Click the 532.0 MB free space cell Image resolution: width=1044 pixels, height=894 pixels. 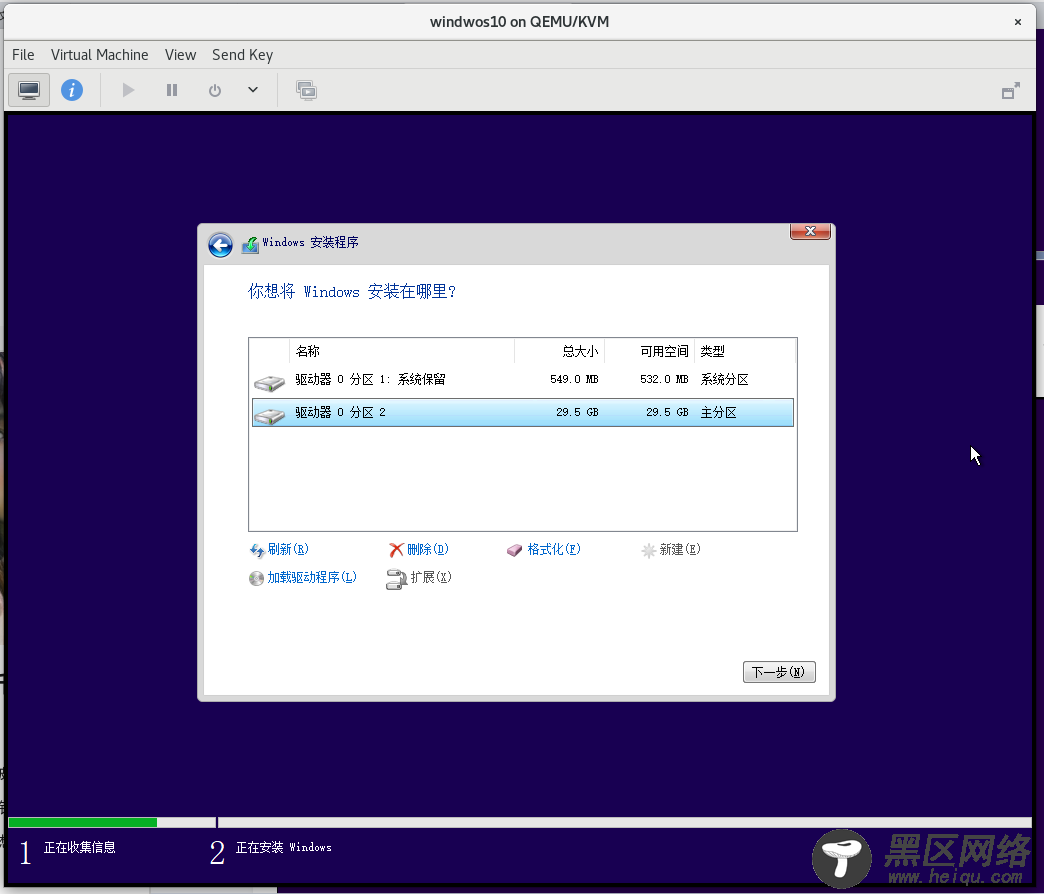pos(664,379)
